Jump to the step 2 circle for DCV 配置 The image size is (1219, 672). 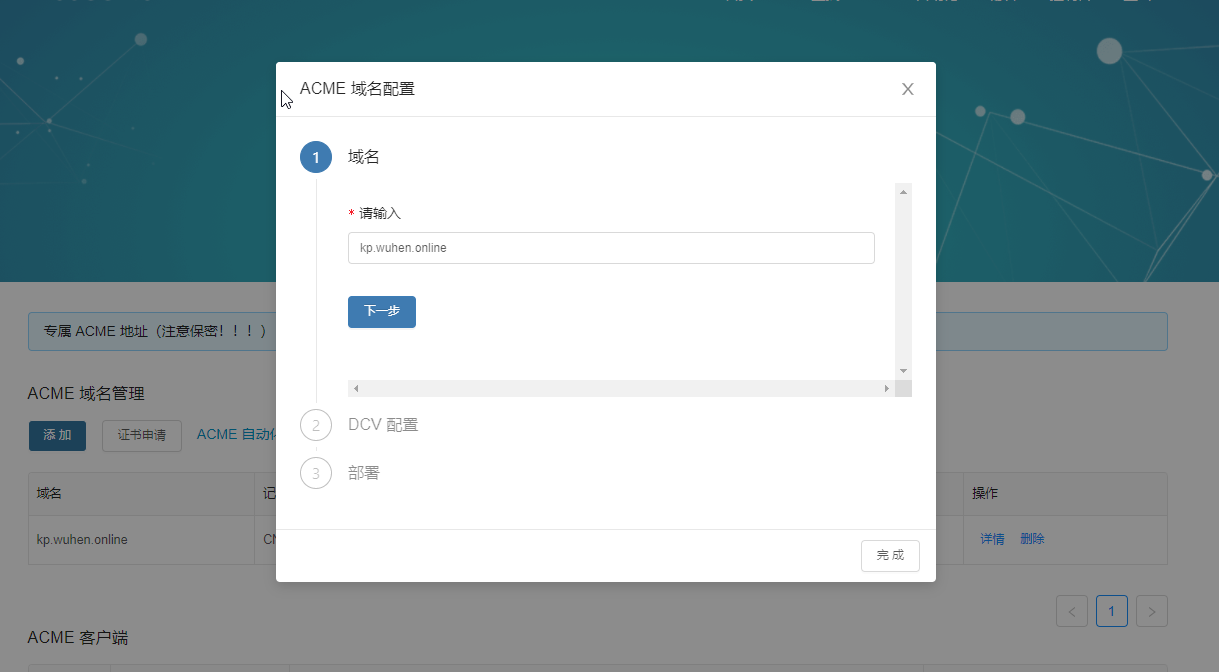(x=316, y=425)
